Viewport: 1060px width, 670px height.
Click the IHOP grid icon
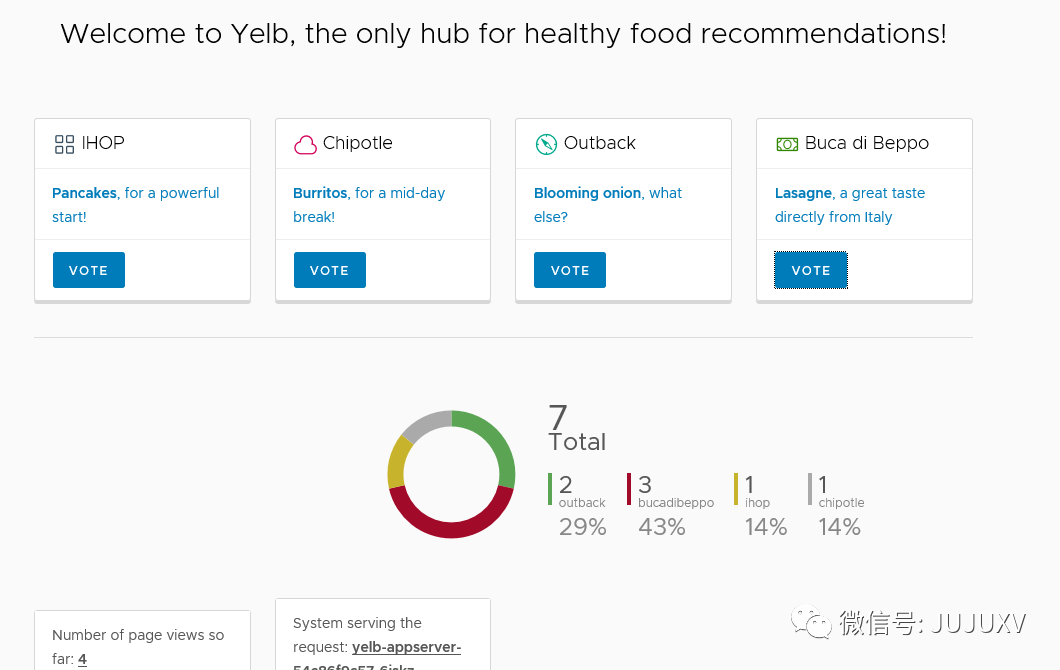(x=64, y=144)
